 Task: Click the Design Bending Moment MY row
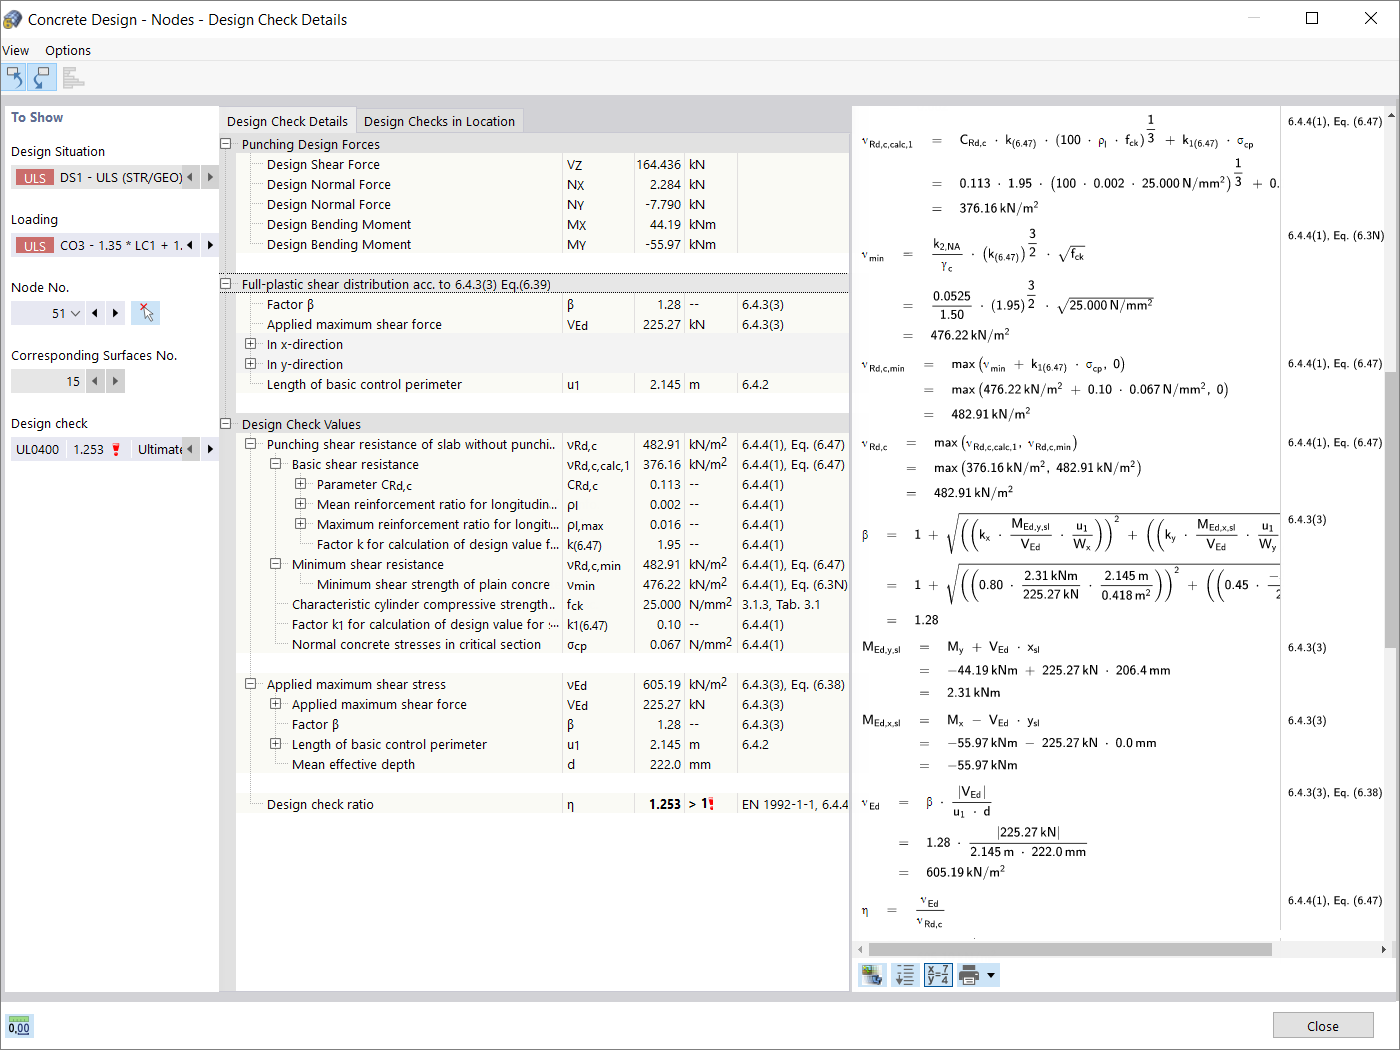(542, 244)
